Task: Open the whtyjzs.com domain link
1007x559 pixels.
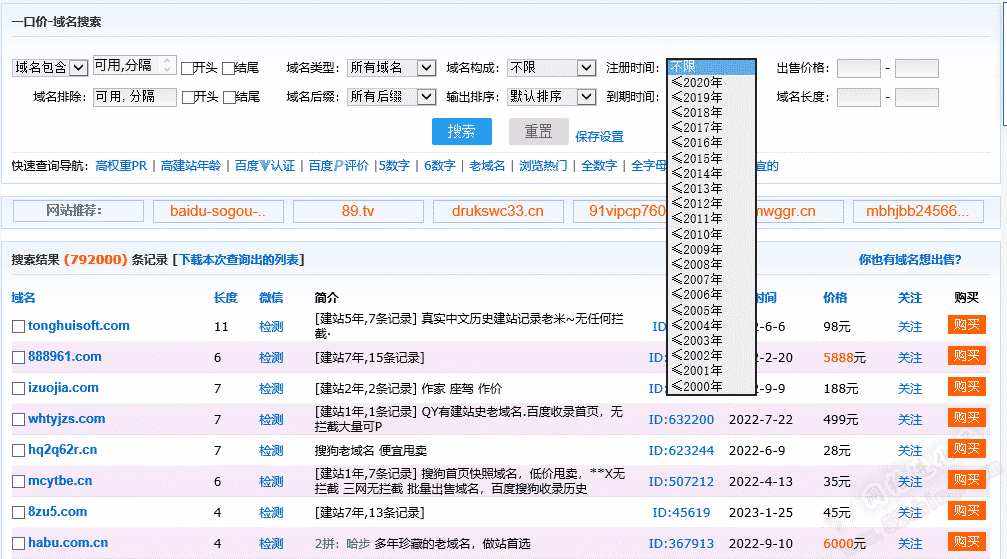Action: click(67, 419)
